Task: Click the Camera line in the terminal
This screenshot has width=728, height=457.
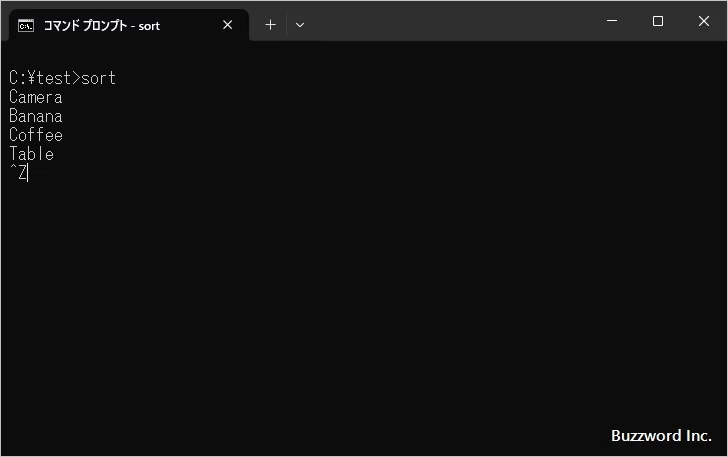Action: coord(35,97)
